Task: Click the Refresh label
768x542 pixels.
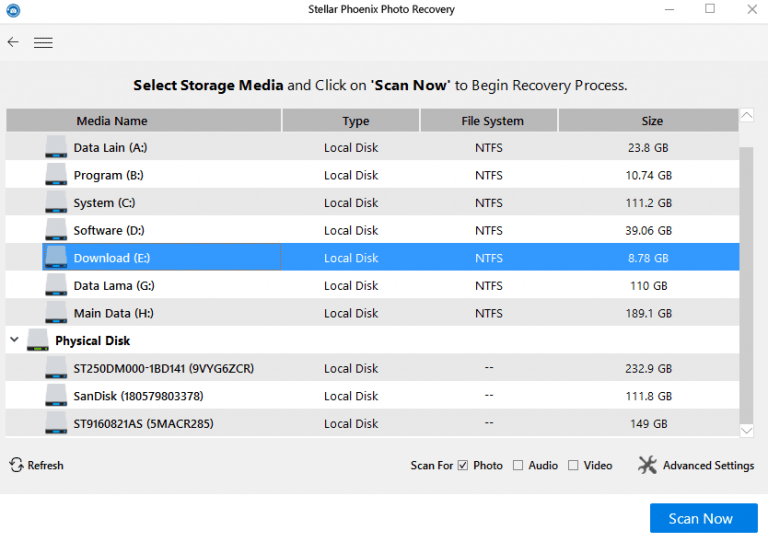Action: click(x=46, y=465)
